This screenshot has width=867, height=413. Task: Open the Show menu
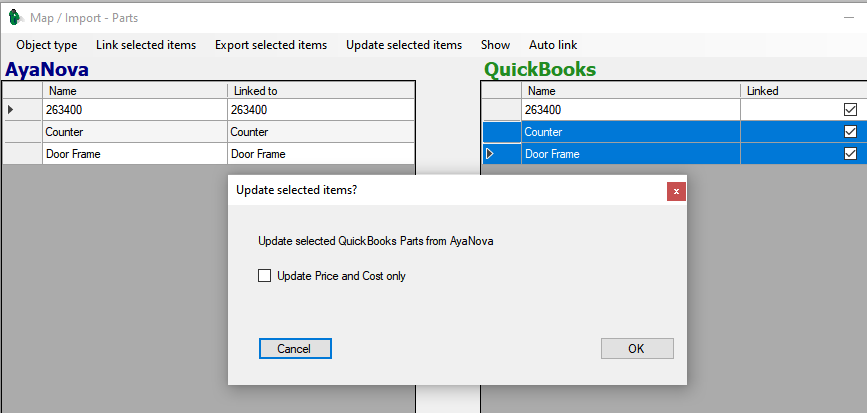(495, 45)
